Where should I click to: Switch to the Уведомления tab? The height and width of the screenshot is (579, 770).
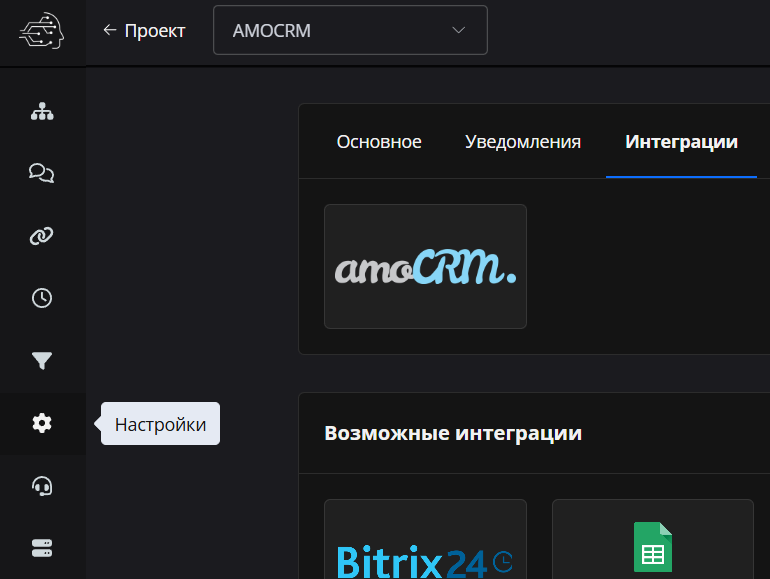pyautogui.click(x=523, y=142)
